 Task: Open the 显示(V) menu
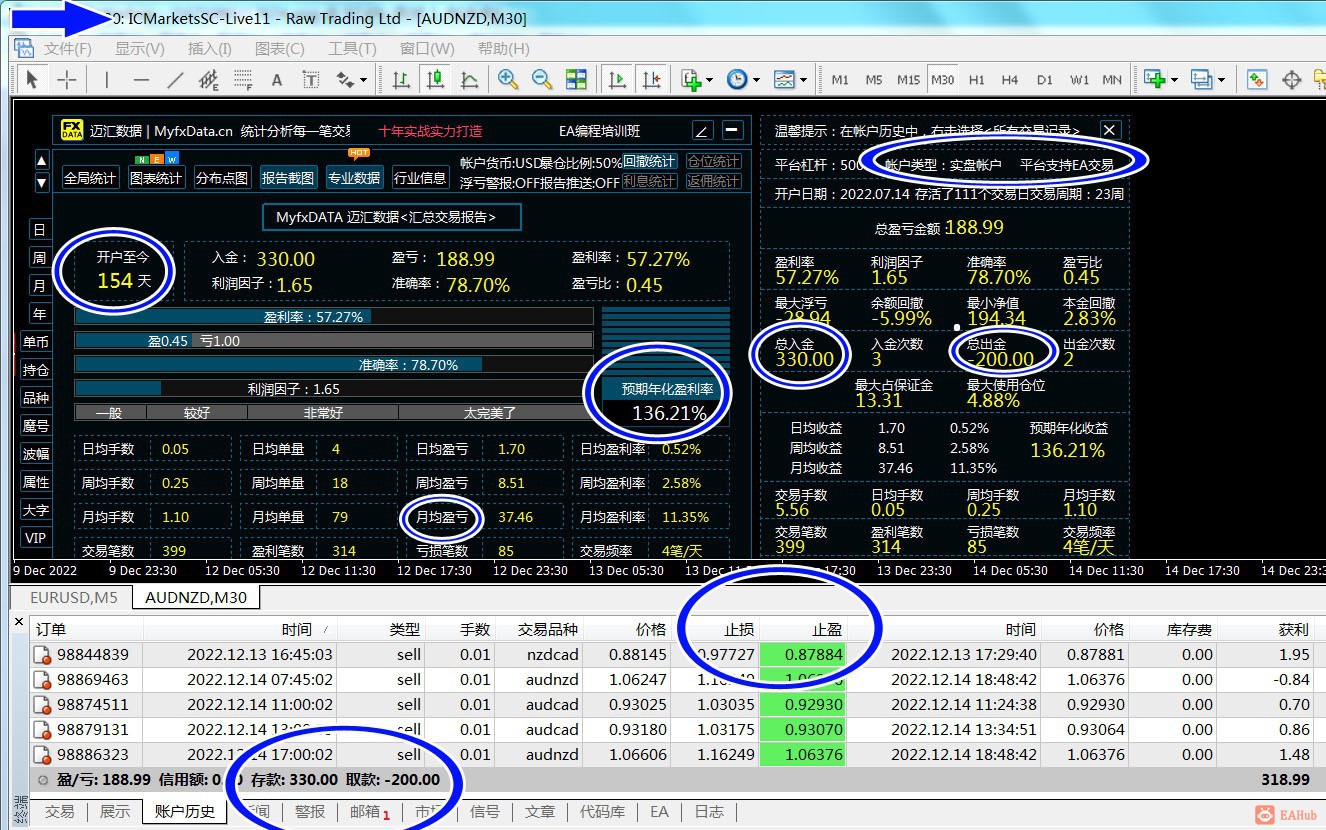[140, 49]
